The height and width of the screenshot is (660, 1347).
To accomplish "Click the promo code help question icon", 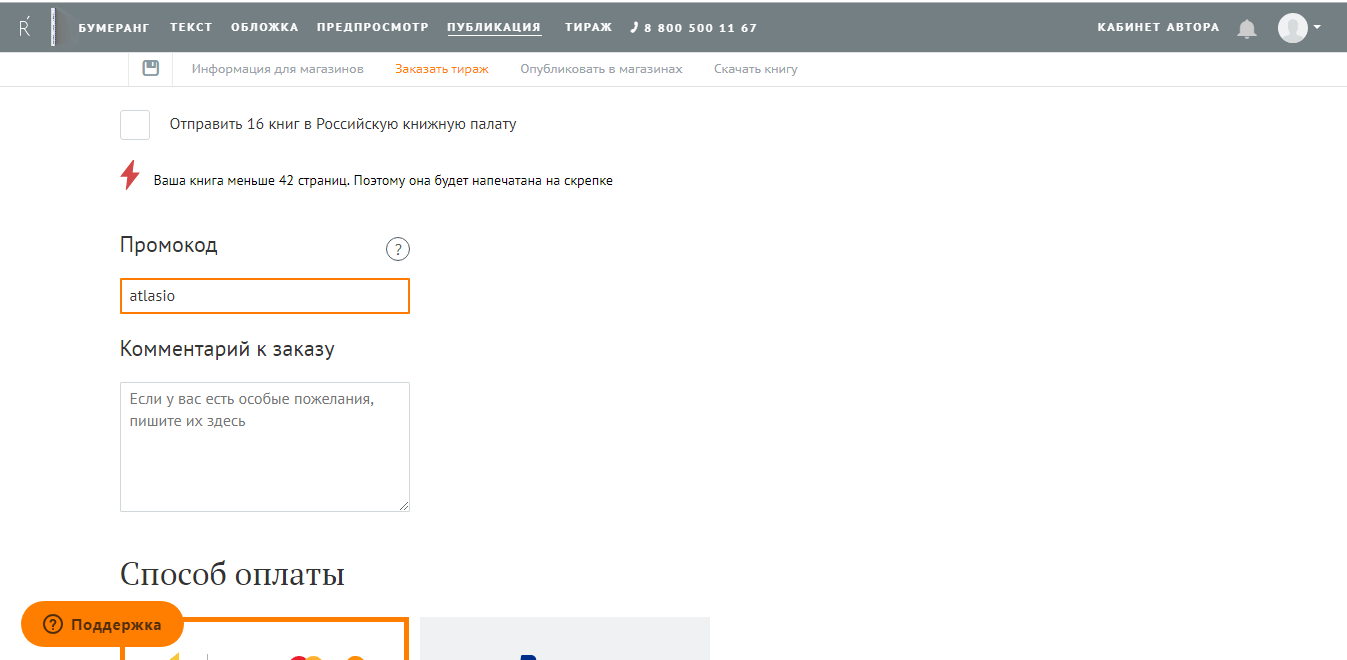I will click(x=397, y=249).
